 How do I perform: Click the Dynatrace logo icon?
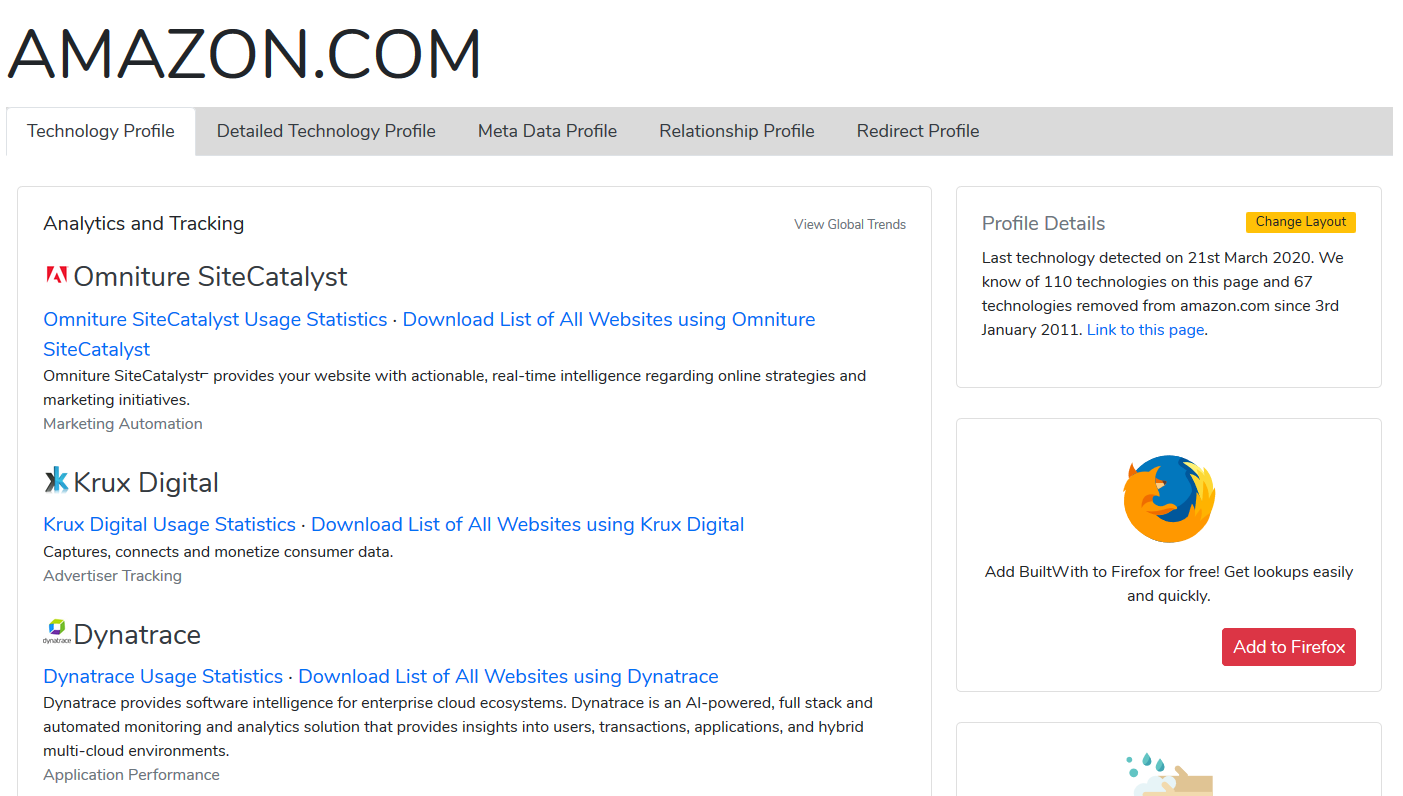pyautogui.click(x=57, y=631)
